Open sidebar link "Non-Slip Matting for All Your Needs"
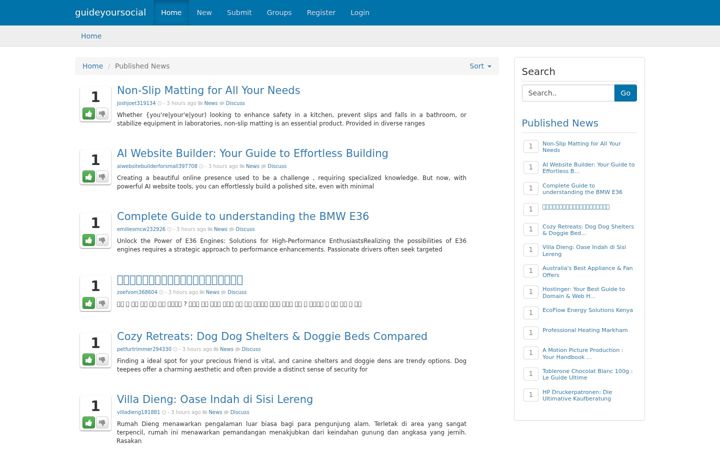This screenshot has width=720, height=450. point(581,146)
